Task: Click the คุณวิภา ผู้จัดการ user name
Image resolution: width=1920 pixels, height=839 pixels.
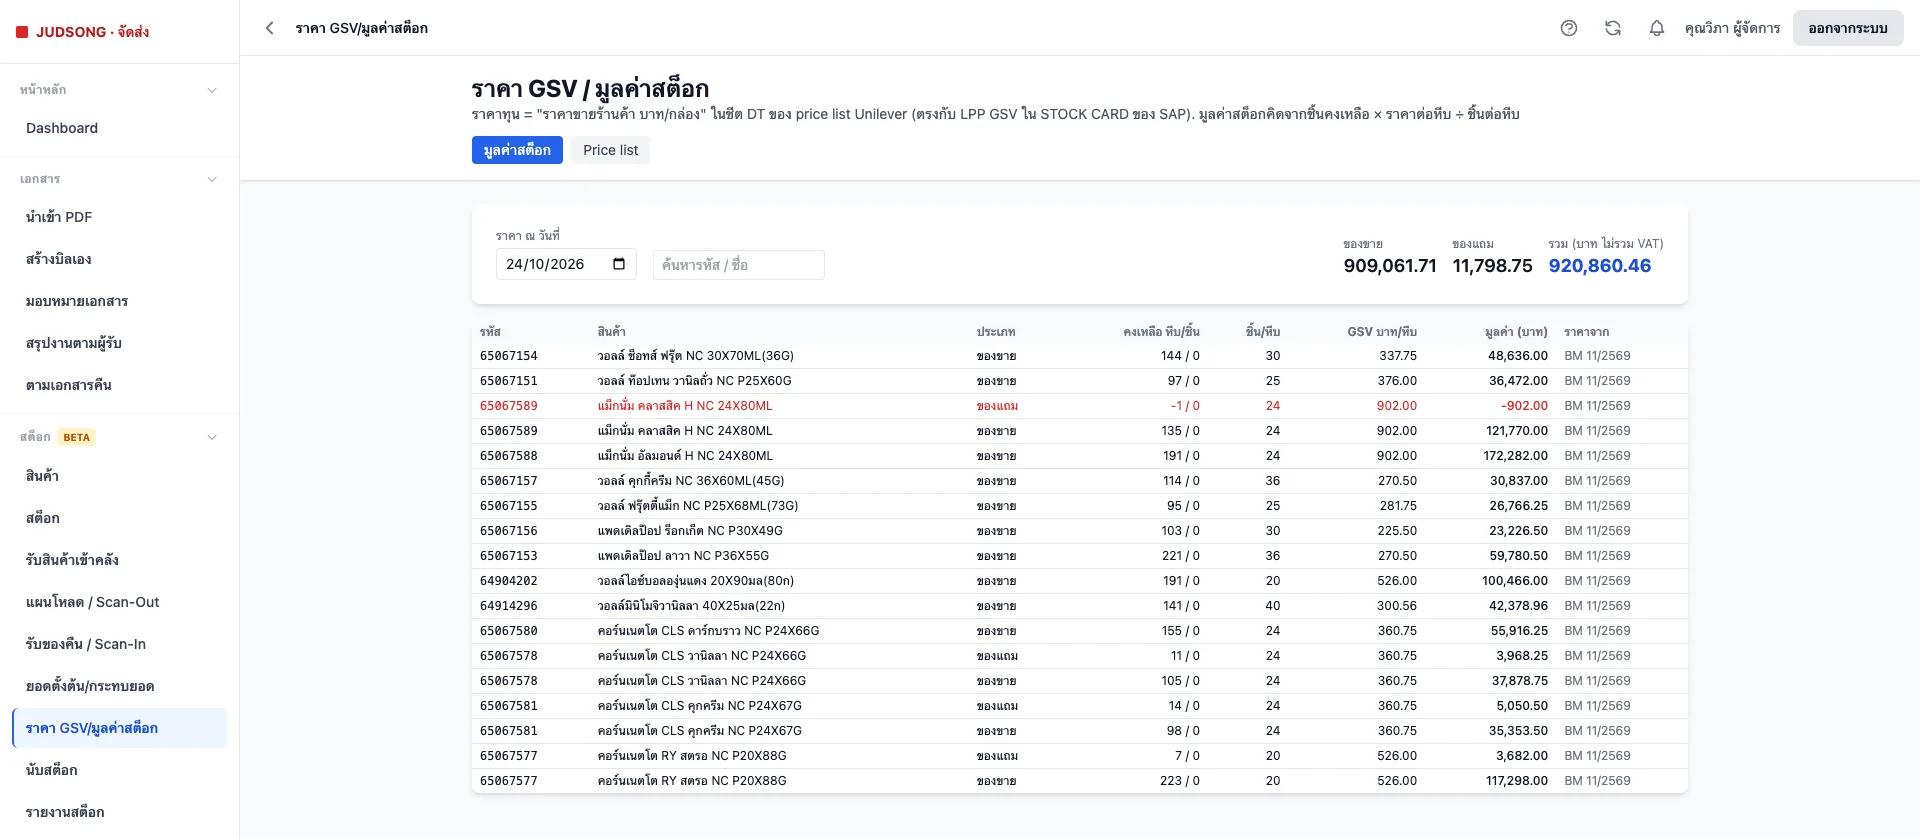Action: (1732, 28)
